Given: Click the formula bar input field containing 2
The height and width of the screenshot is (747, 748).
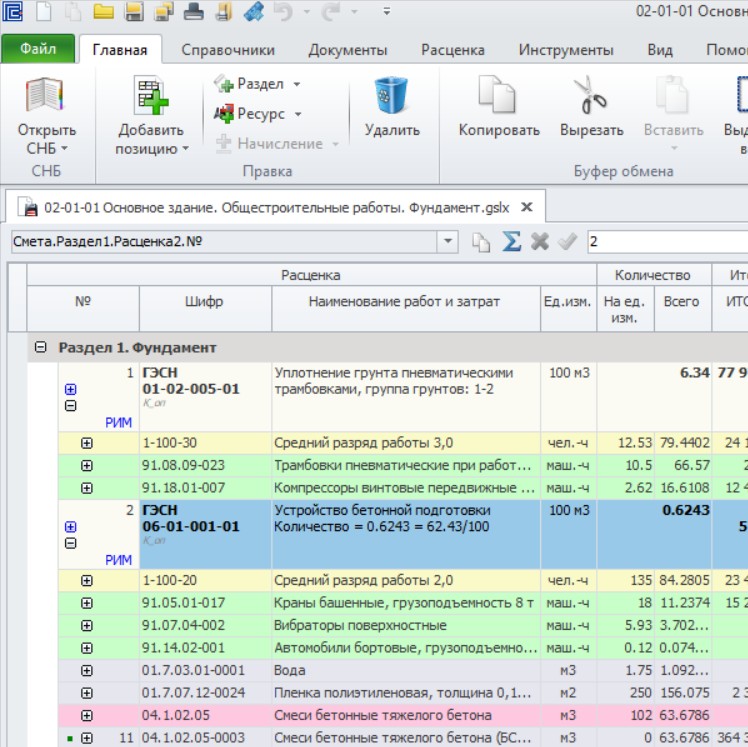Looking at the screenshot, I should pyautogui.click(x=667, y=241).
